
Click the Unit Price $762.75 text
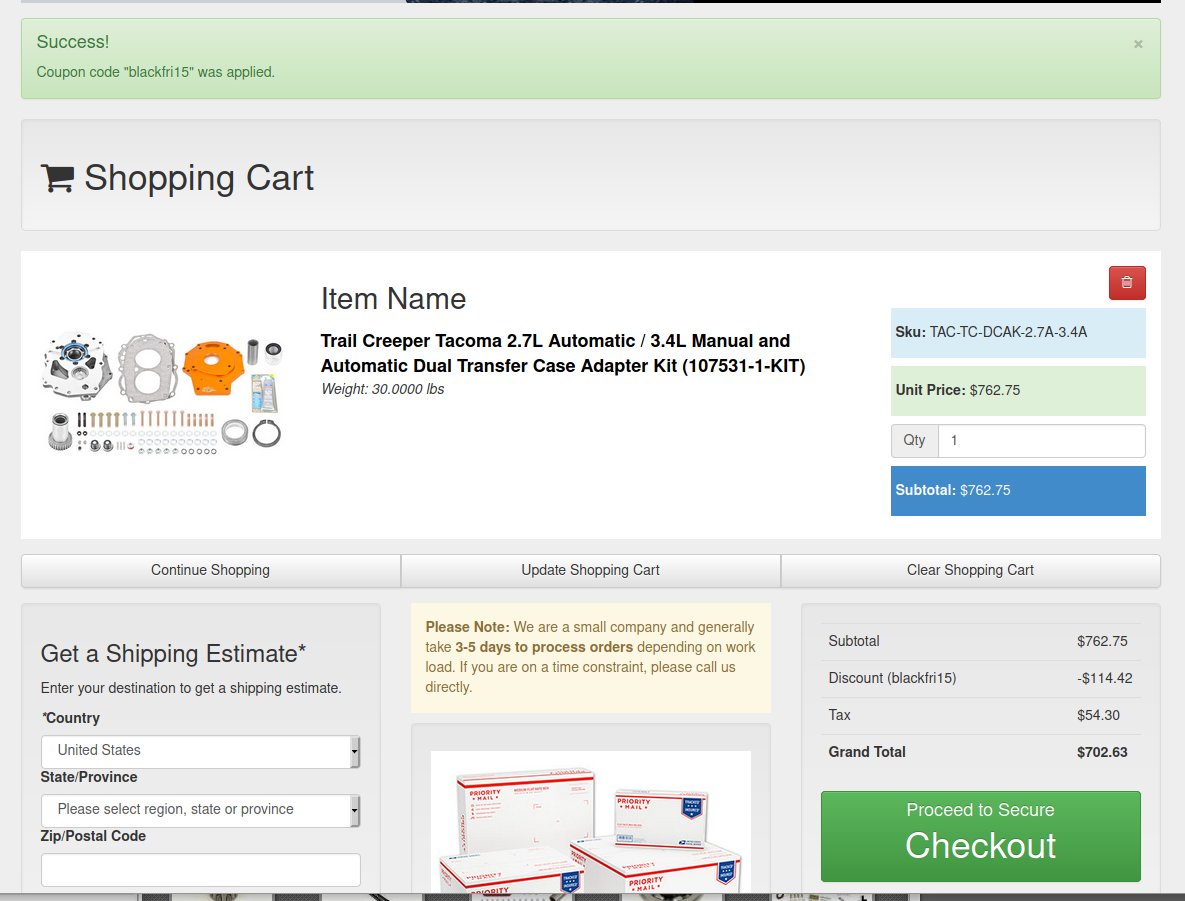point(958,391)
